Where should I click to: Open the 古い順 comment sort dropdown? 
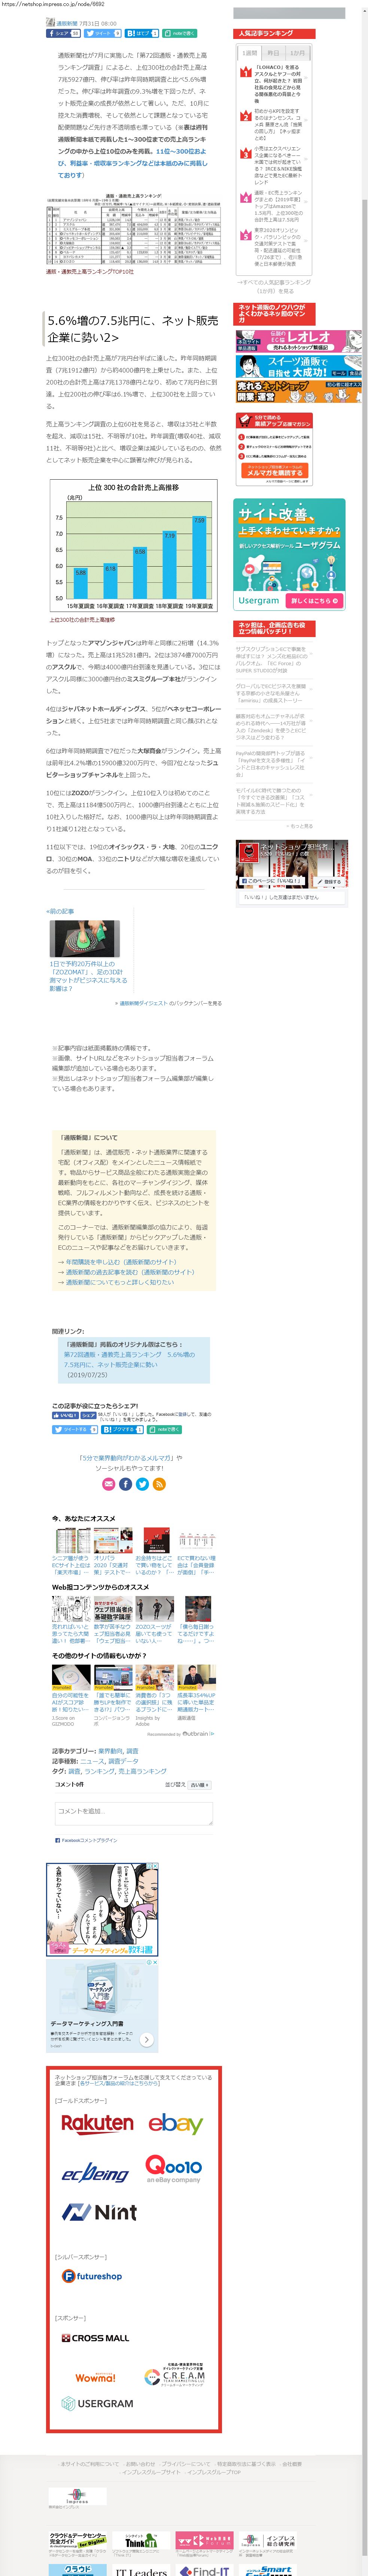pos(199,1784)
